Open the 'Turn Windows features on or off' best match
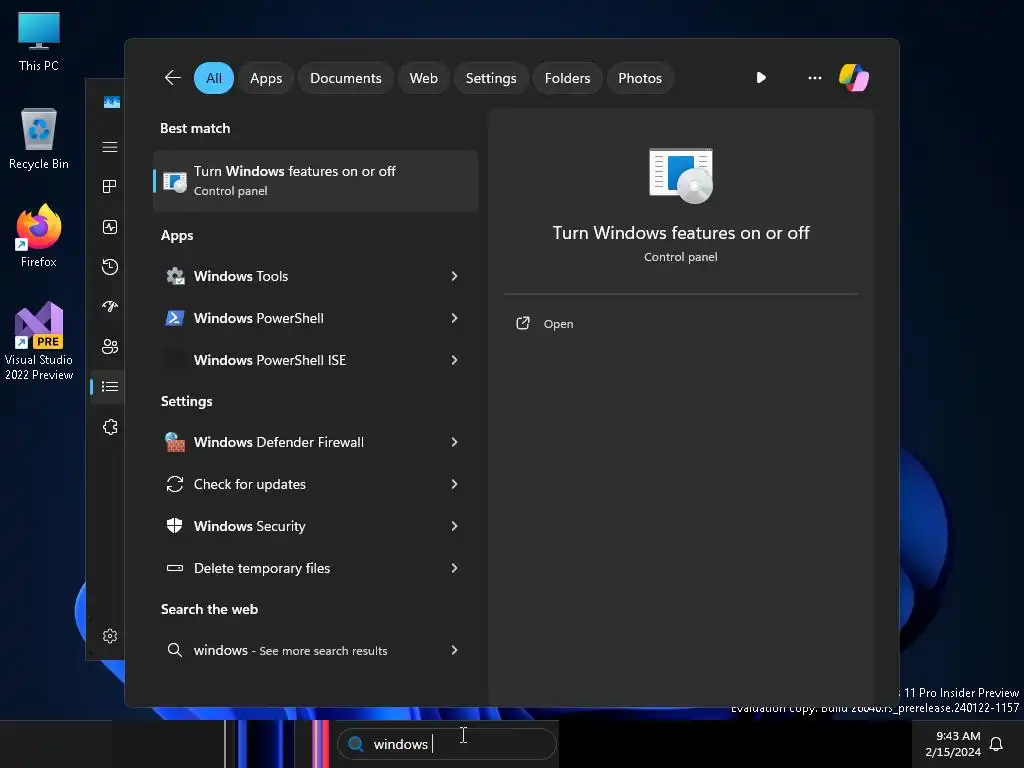 [315, 181]
